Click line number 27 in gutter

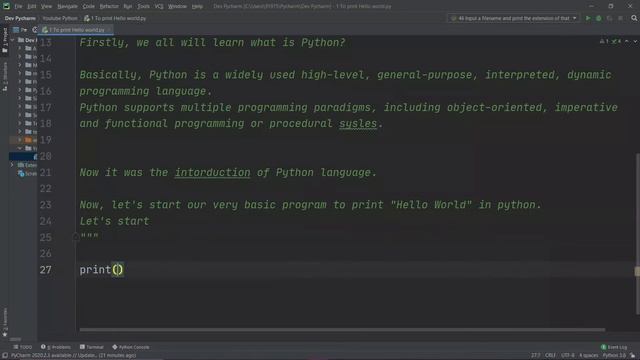[46, 270]
